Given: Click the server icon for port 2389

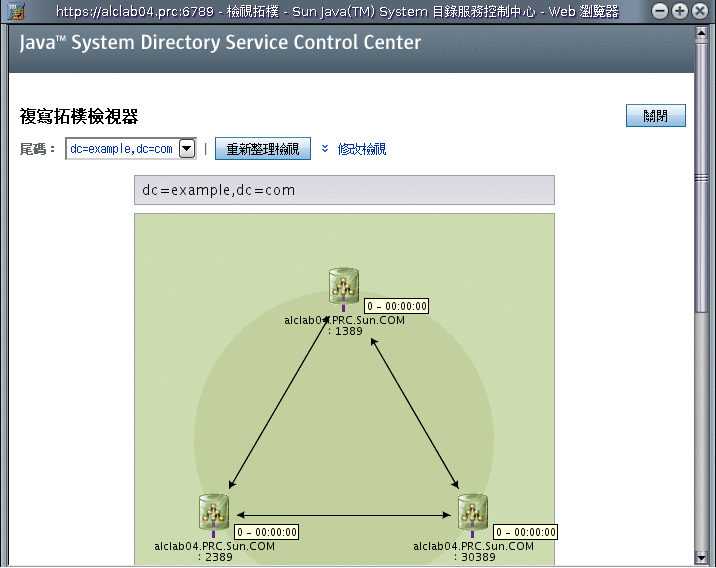Looking at the screenshot, I should (x=214, y=512).
